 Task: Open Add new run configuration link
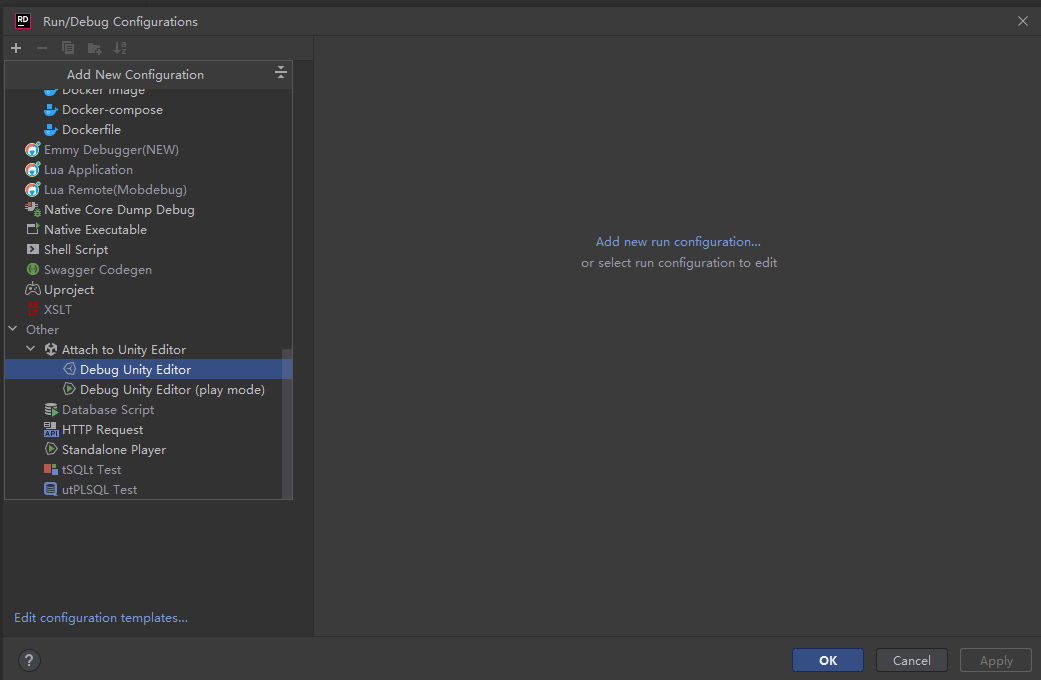point(678,242)
